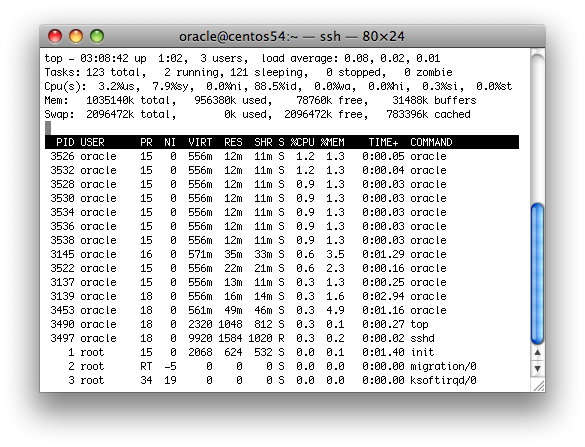Click PID 3522 in process list
Viewport: 585px width, 447px height.
(62, 268)
